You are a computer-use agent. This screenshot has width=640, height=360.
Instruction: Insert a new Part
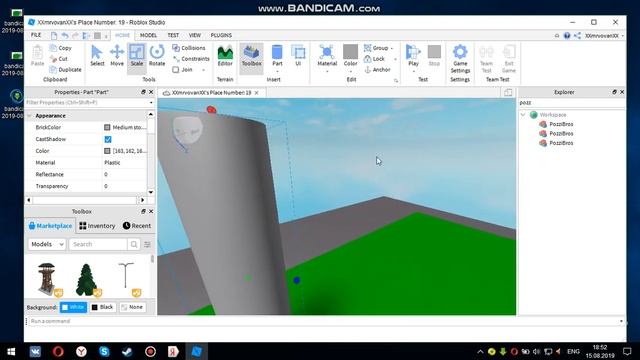coord(277,55)
